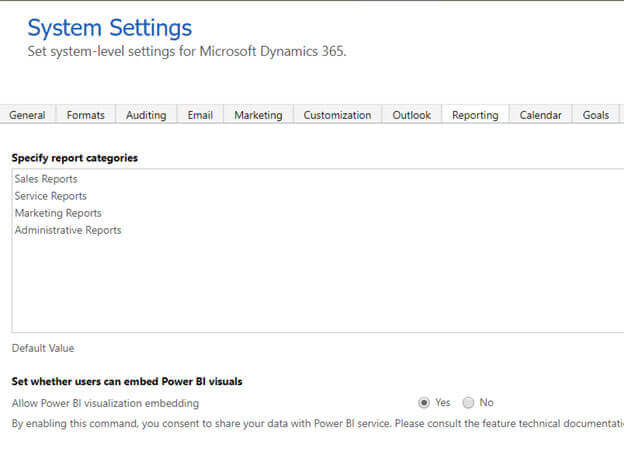Switch to the Goals tab
Image resolution: width=624 pixels, height=462 pixels.
596,115
